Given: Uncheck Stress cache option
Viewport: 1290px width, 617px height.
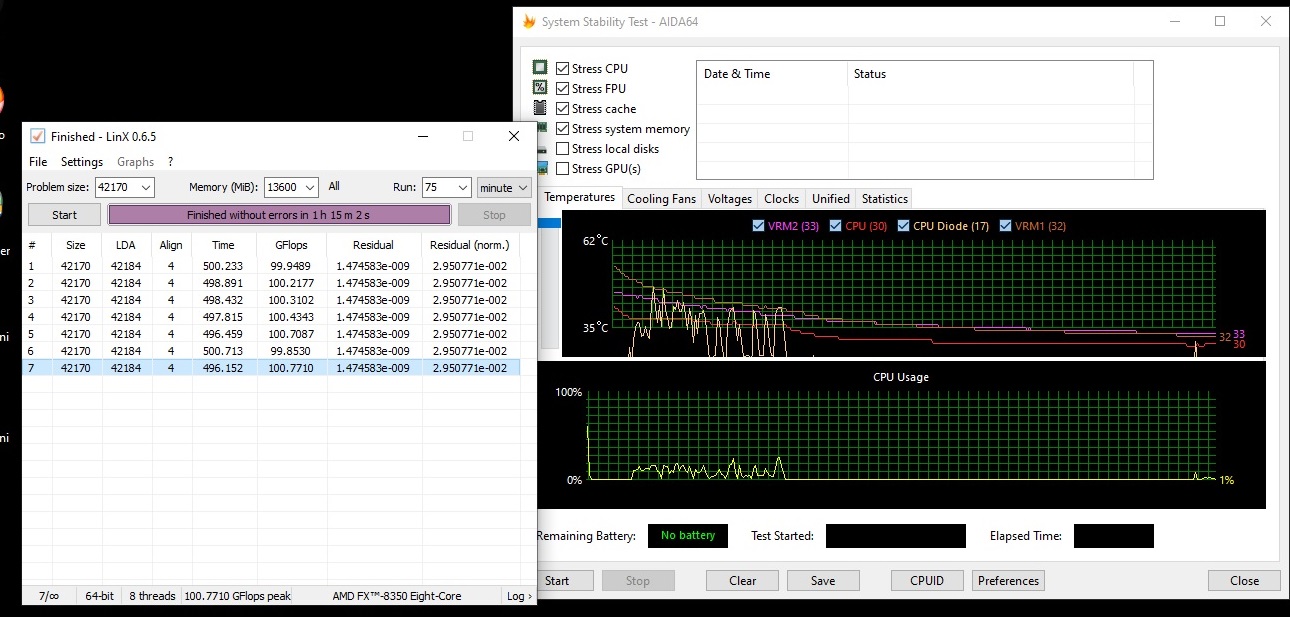Looking at the screenshot, I should [x=562, y=109].
